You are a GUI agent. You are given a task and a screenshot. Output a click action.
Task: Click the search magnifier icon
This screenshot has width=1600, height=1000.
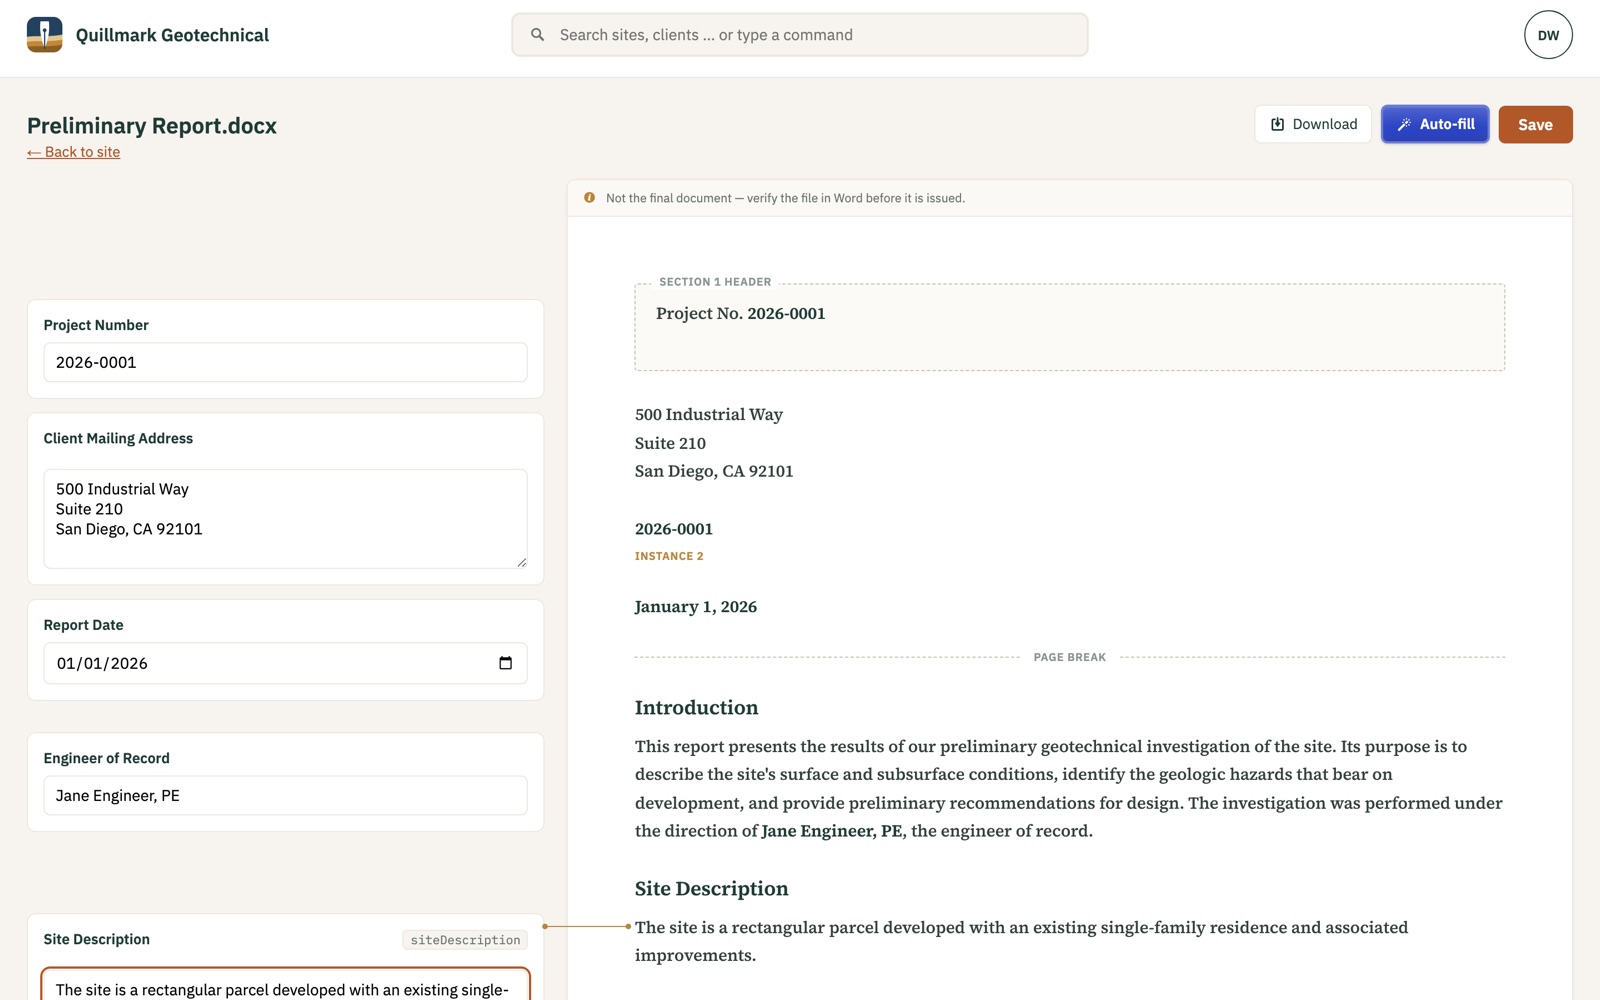point(538,35)
